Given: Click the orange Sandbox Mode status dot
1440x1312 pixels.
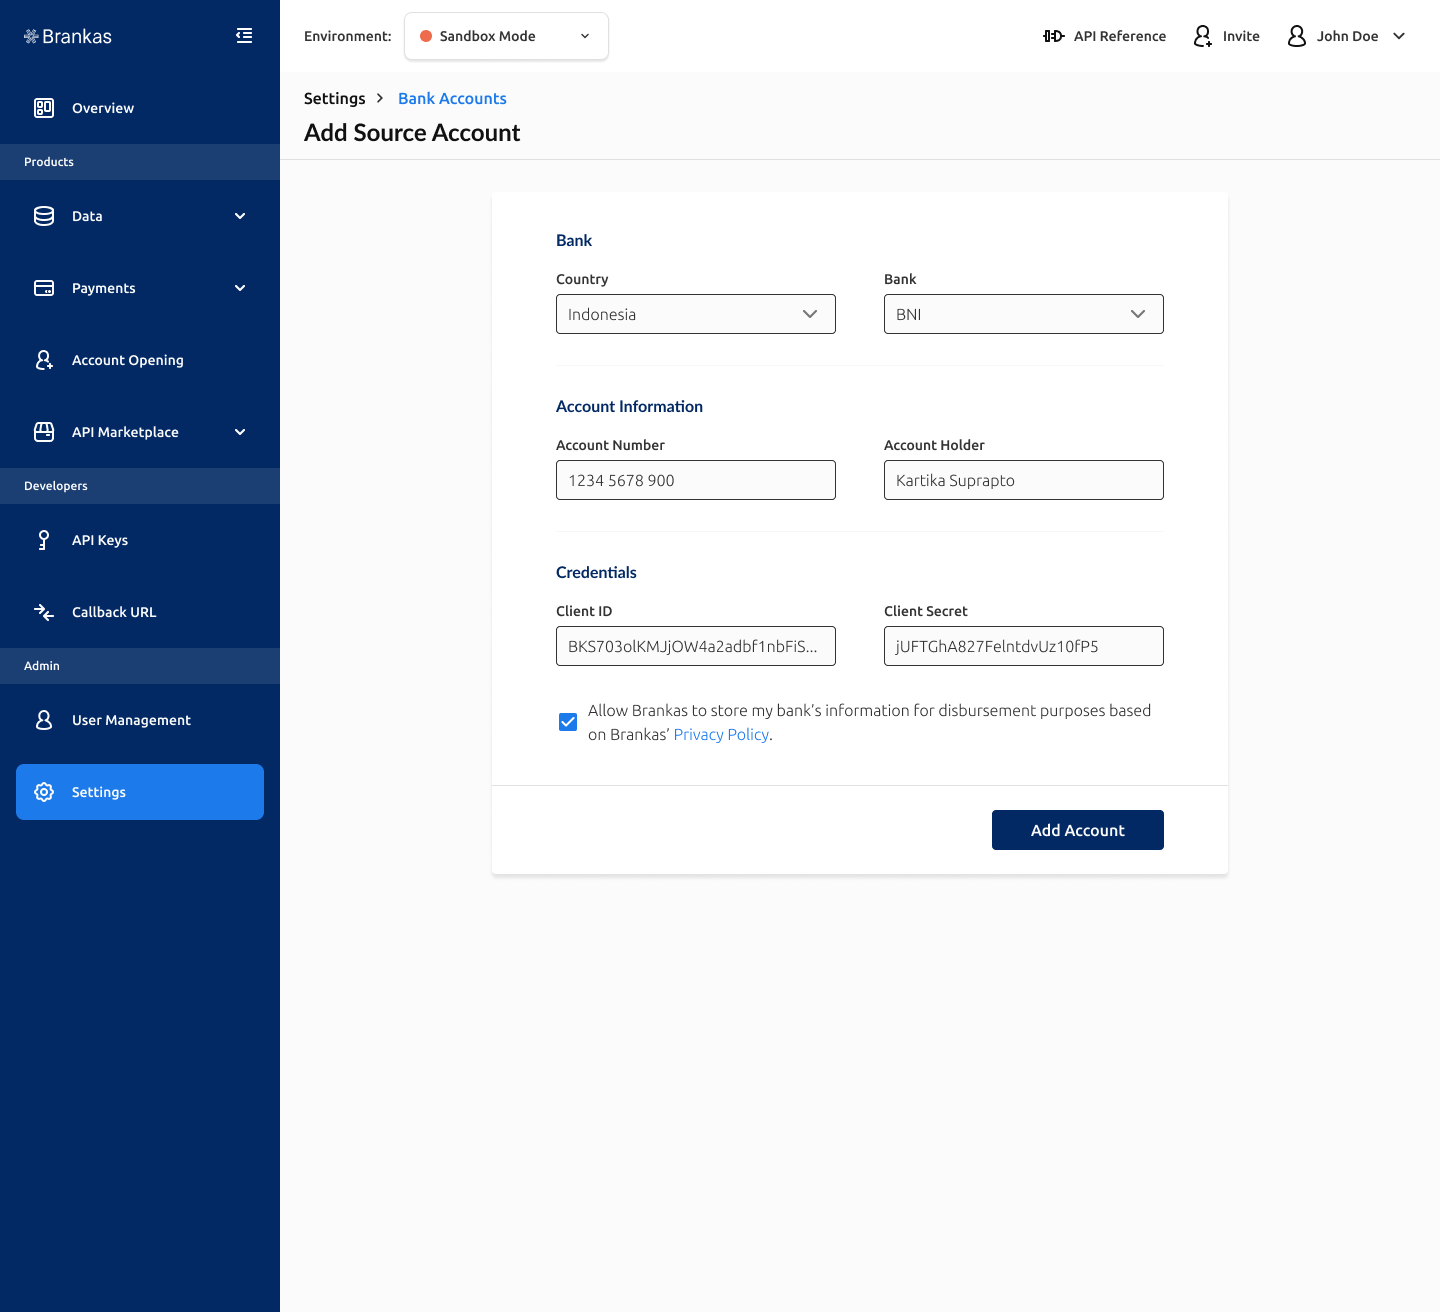Looking at the screenshot, I should click(x=426, y=36).
